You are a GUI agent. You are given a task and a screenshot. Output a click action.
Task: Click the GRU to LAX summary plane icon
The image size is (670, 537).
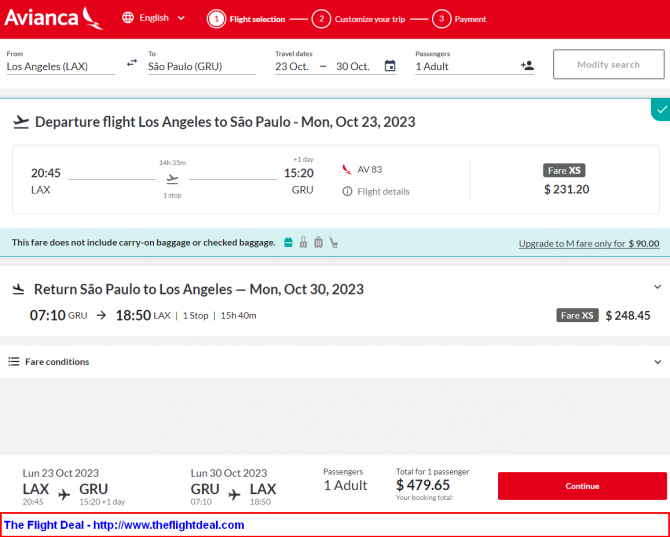pos(235,495)
